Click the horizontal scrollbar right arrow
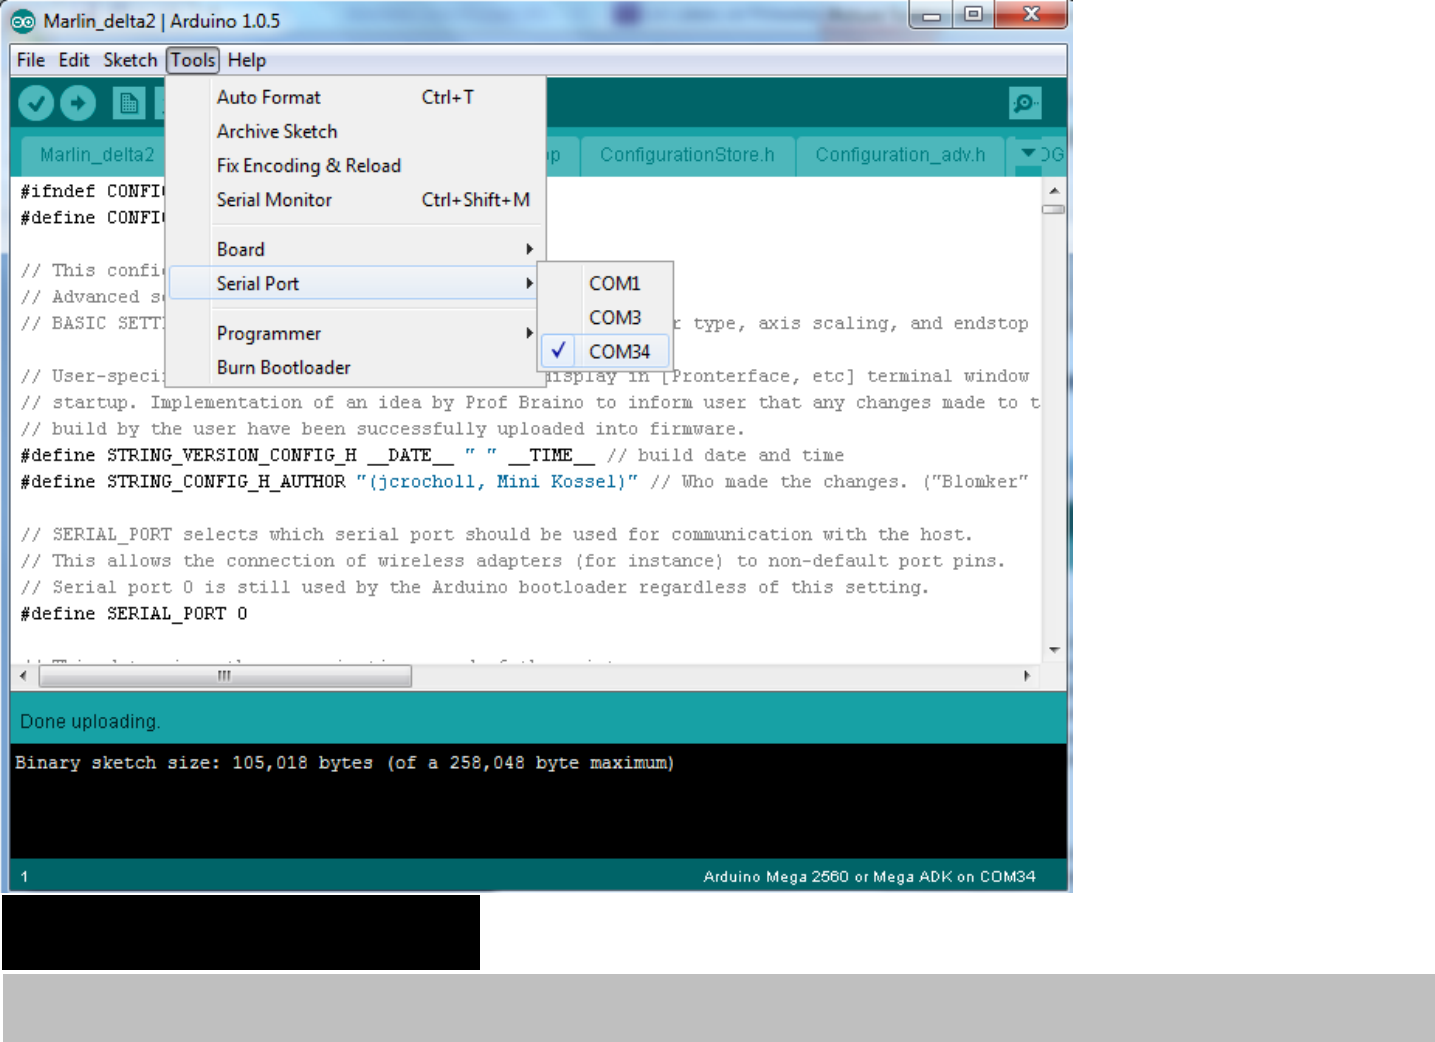This screenshot has height=1042, width=1435. (1027, 676)
